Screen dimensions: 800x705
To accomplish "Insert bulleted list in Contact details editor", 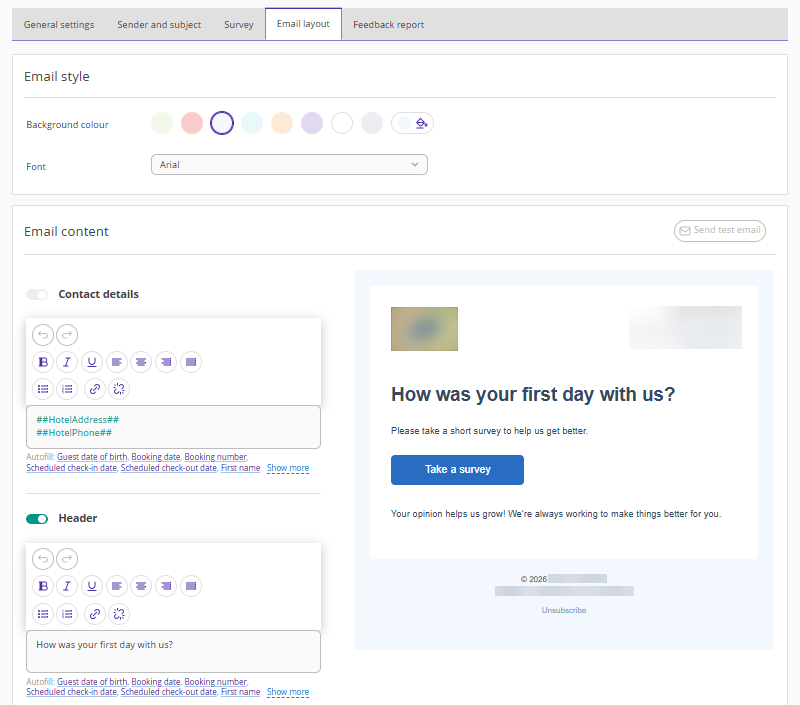I will [43, 389].
